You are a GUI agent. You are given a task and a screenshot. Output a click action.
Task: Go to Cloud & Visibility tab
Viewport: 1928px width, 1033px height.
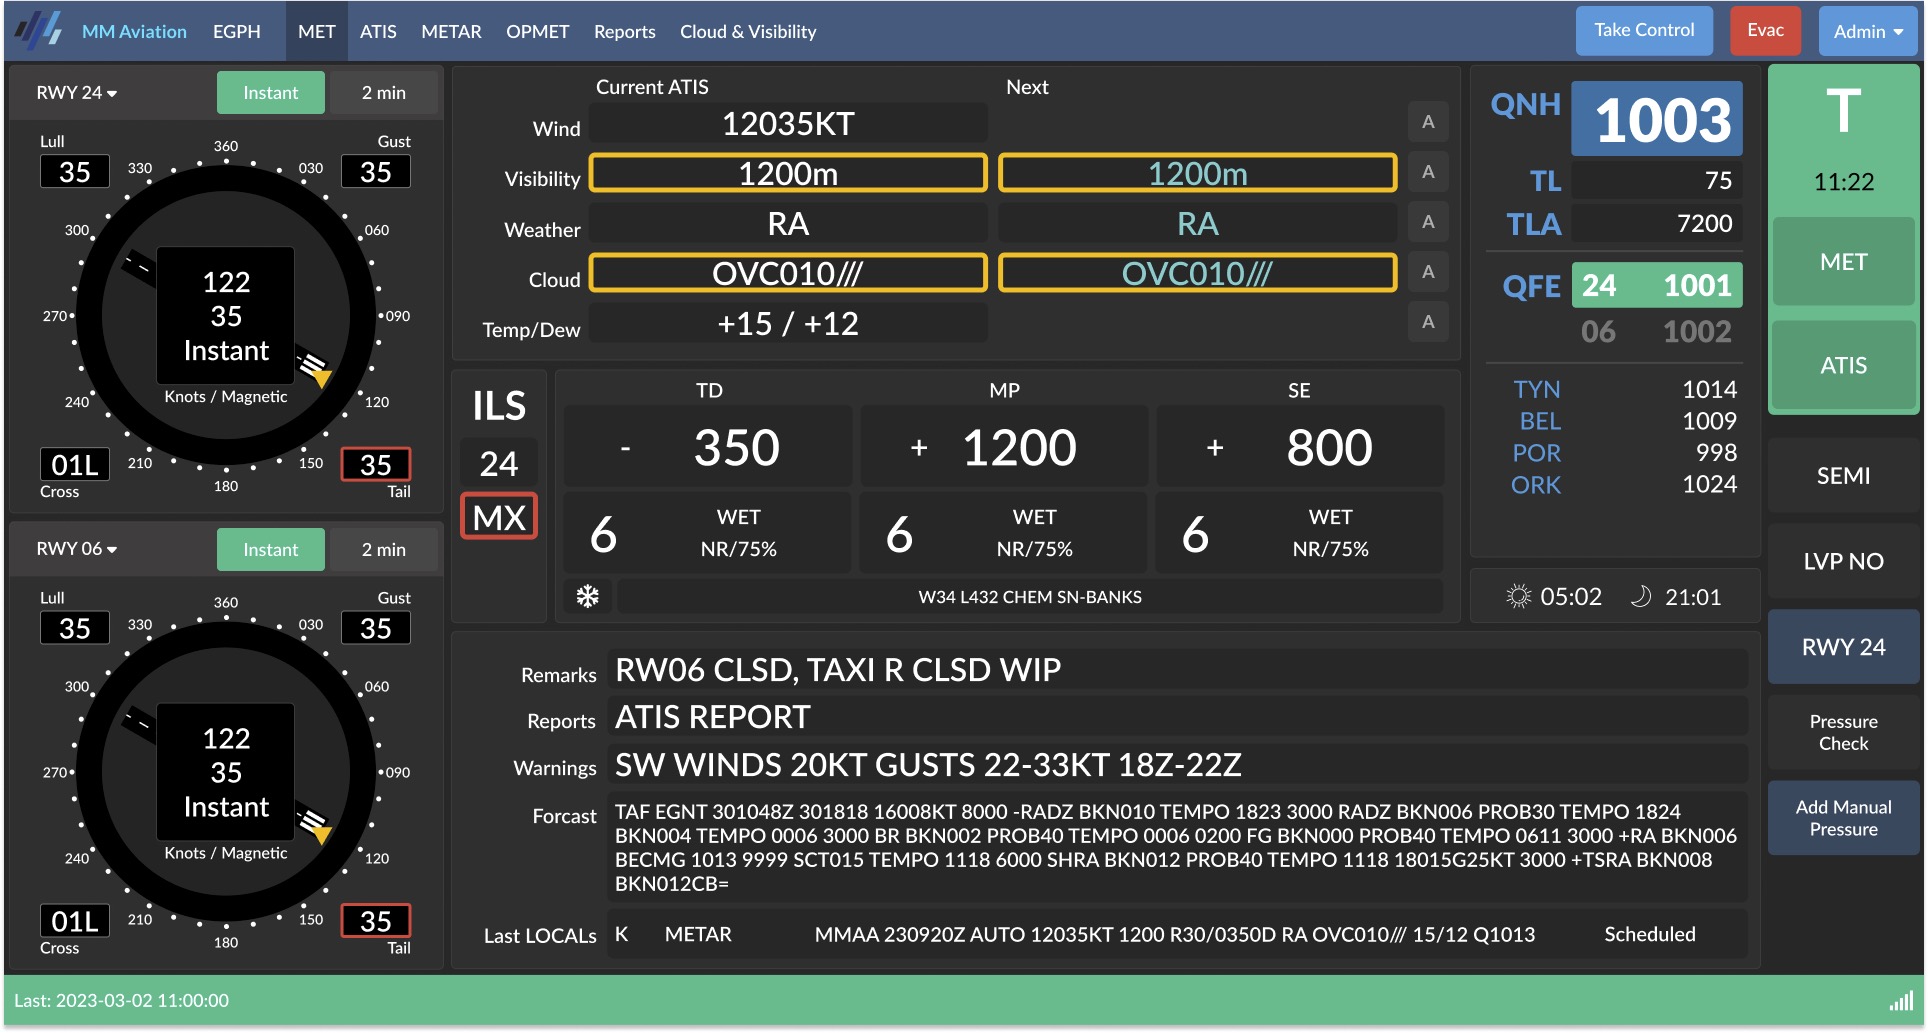tap(747, 31)
